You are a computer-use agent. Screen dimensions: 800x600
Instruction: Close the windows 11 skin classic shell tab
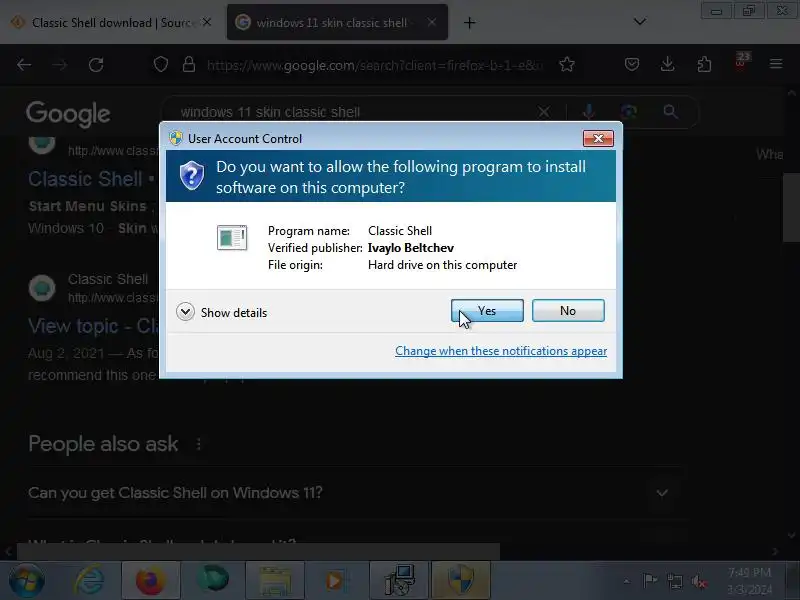tap(432, 22)
